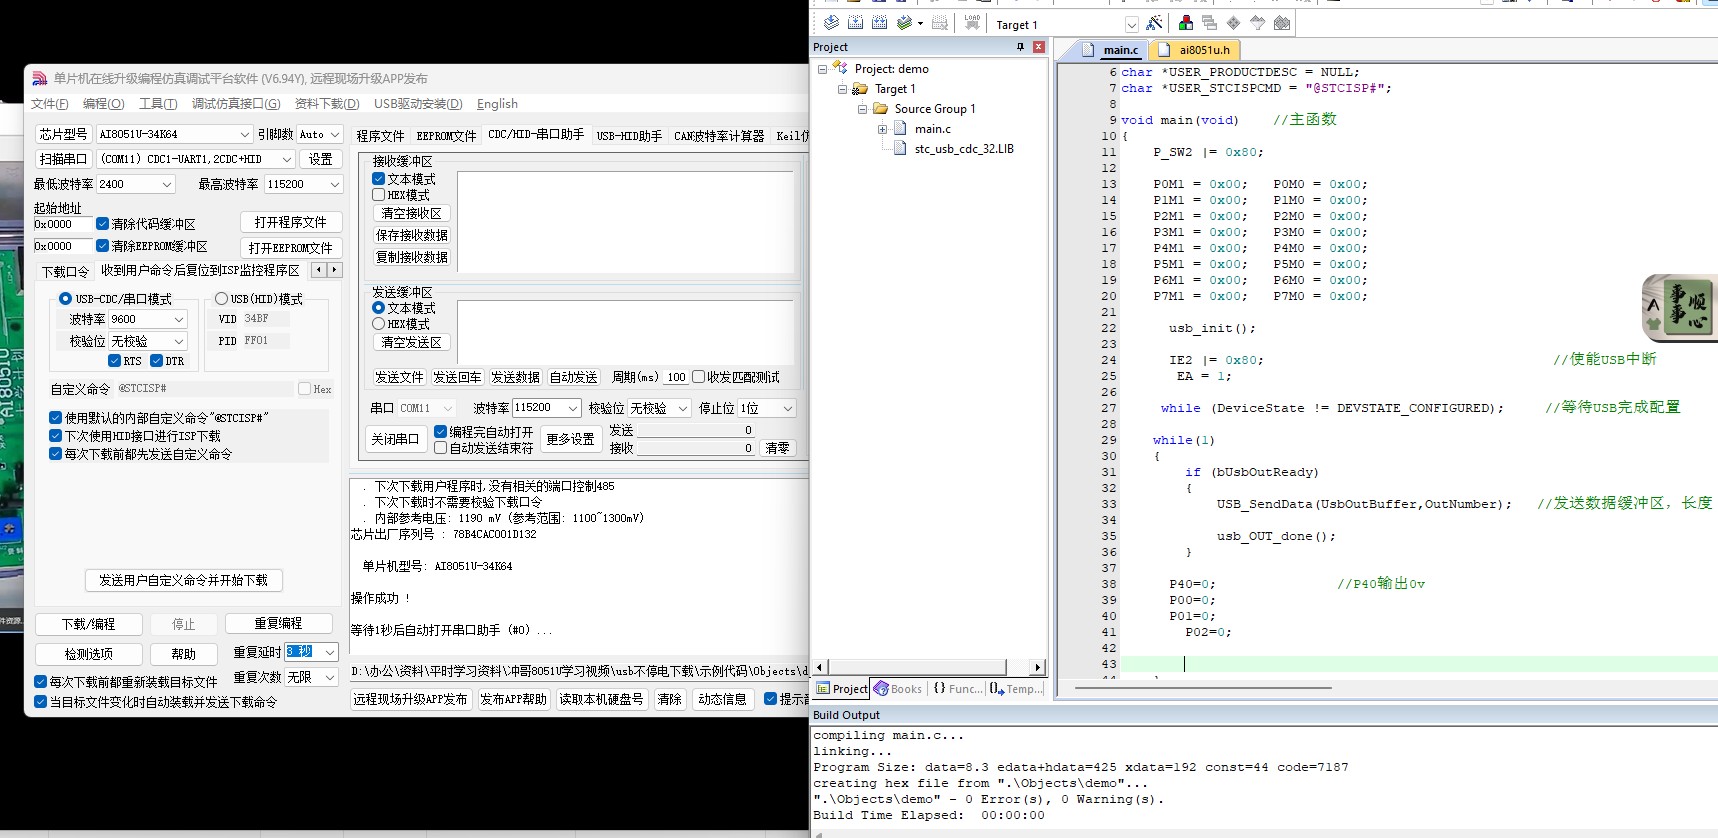Open the 最高波特率 115200 dropdown
1718x838 pixels.
click(334, 184)
